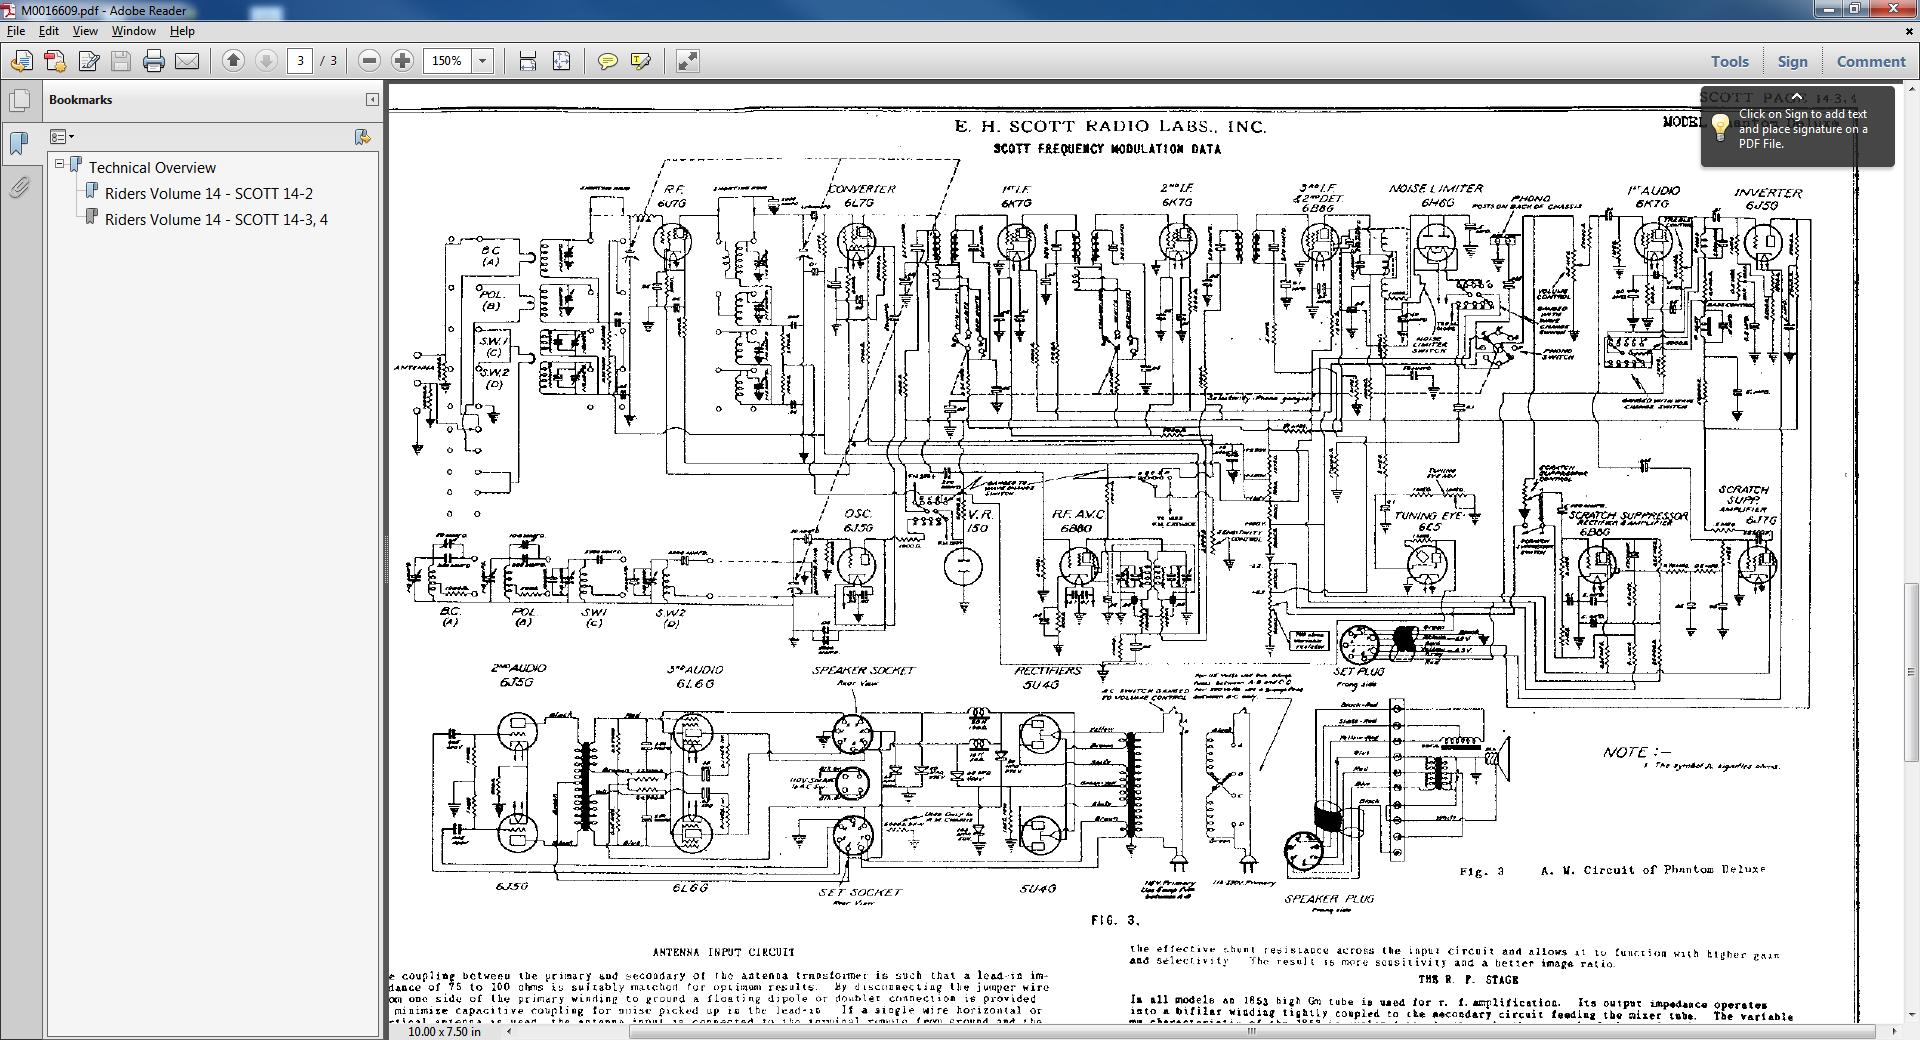This screenshot has width=1920, height=1040.
Task: Fit one full page icon
Action: [561, 61]
